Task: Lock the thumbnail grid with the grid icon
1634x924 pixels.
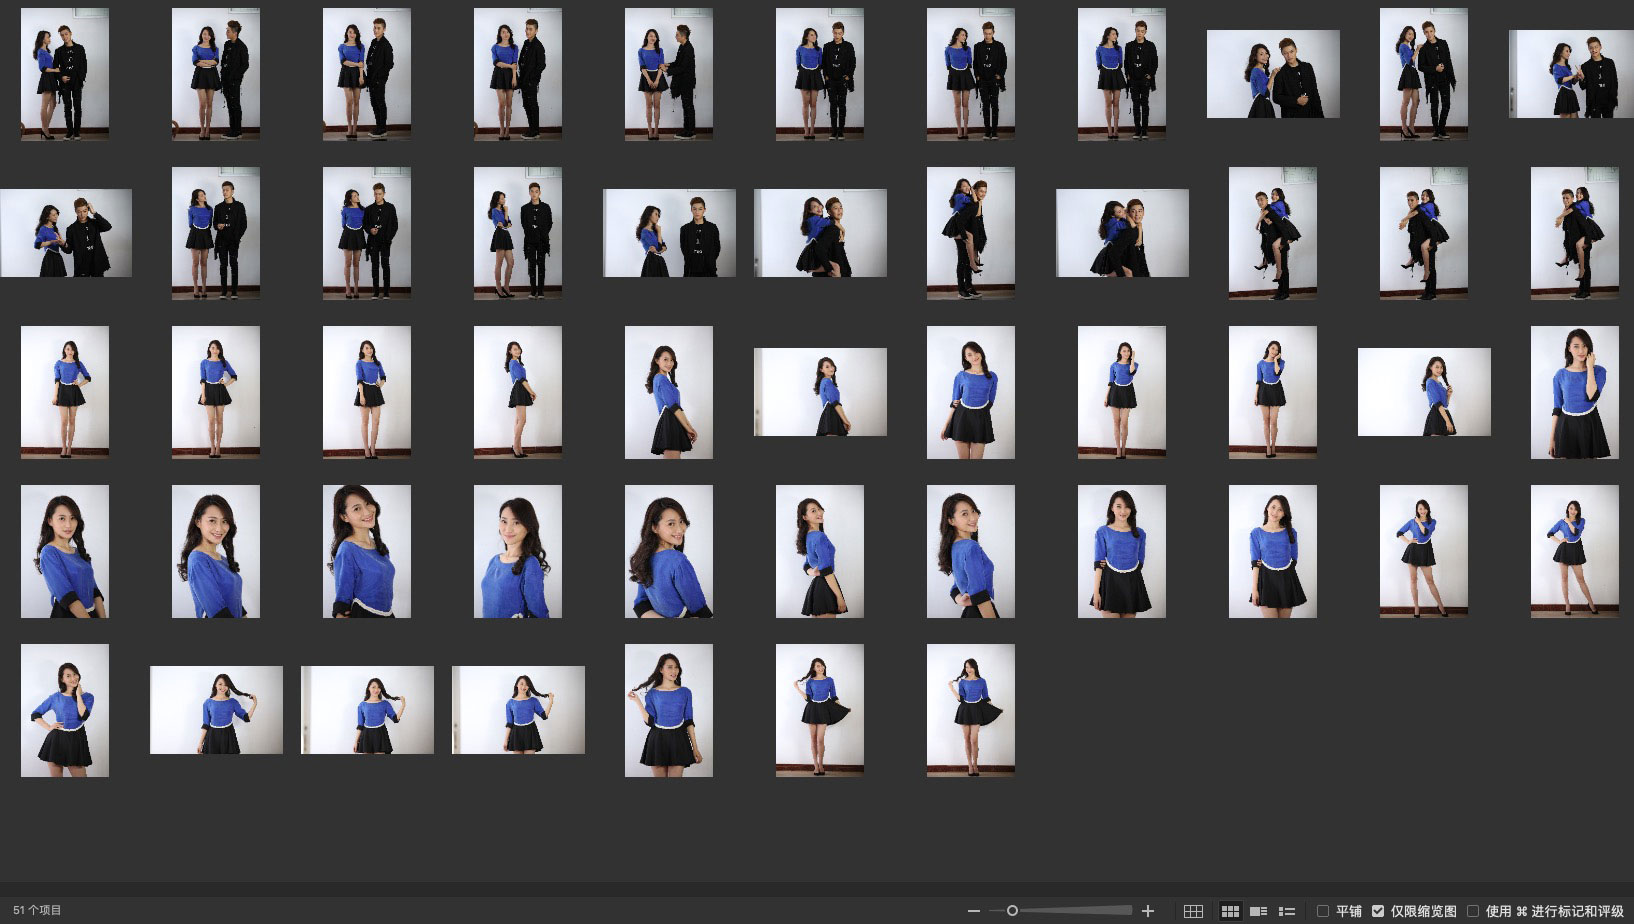Action: pyautogui.click(x=1193, y=911)
